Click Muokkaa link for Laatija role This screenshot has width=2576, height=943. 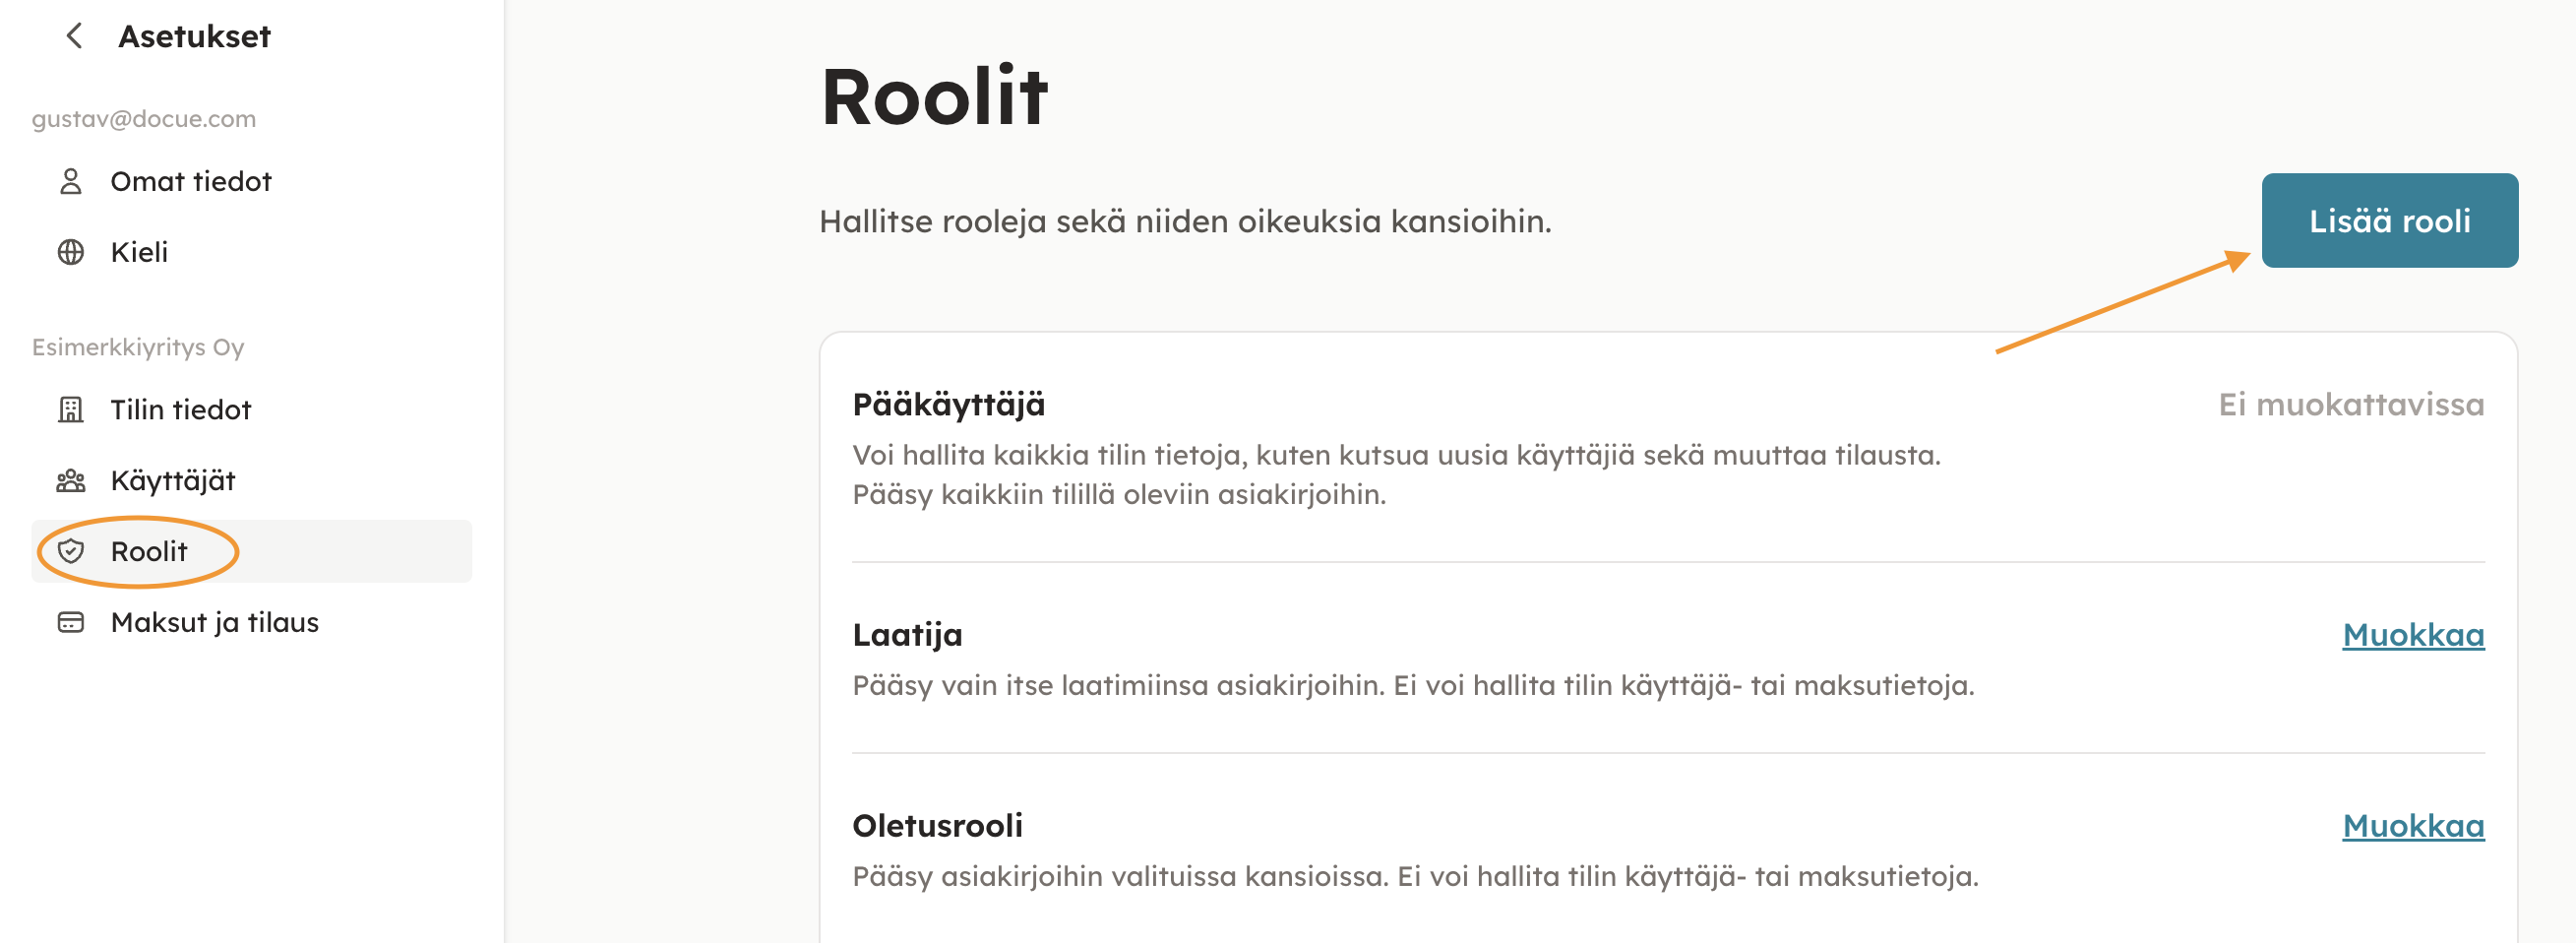[2412, 635]
